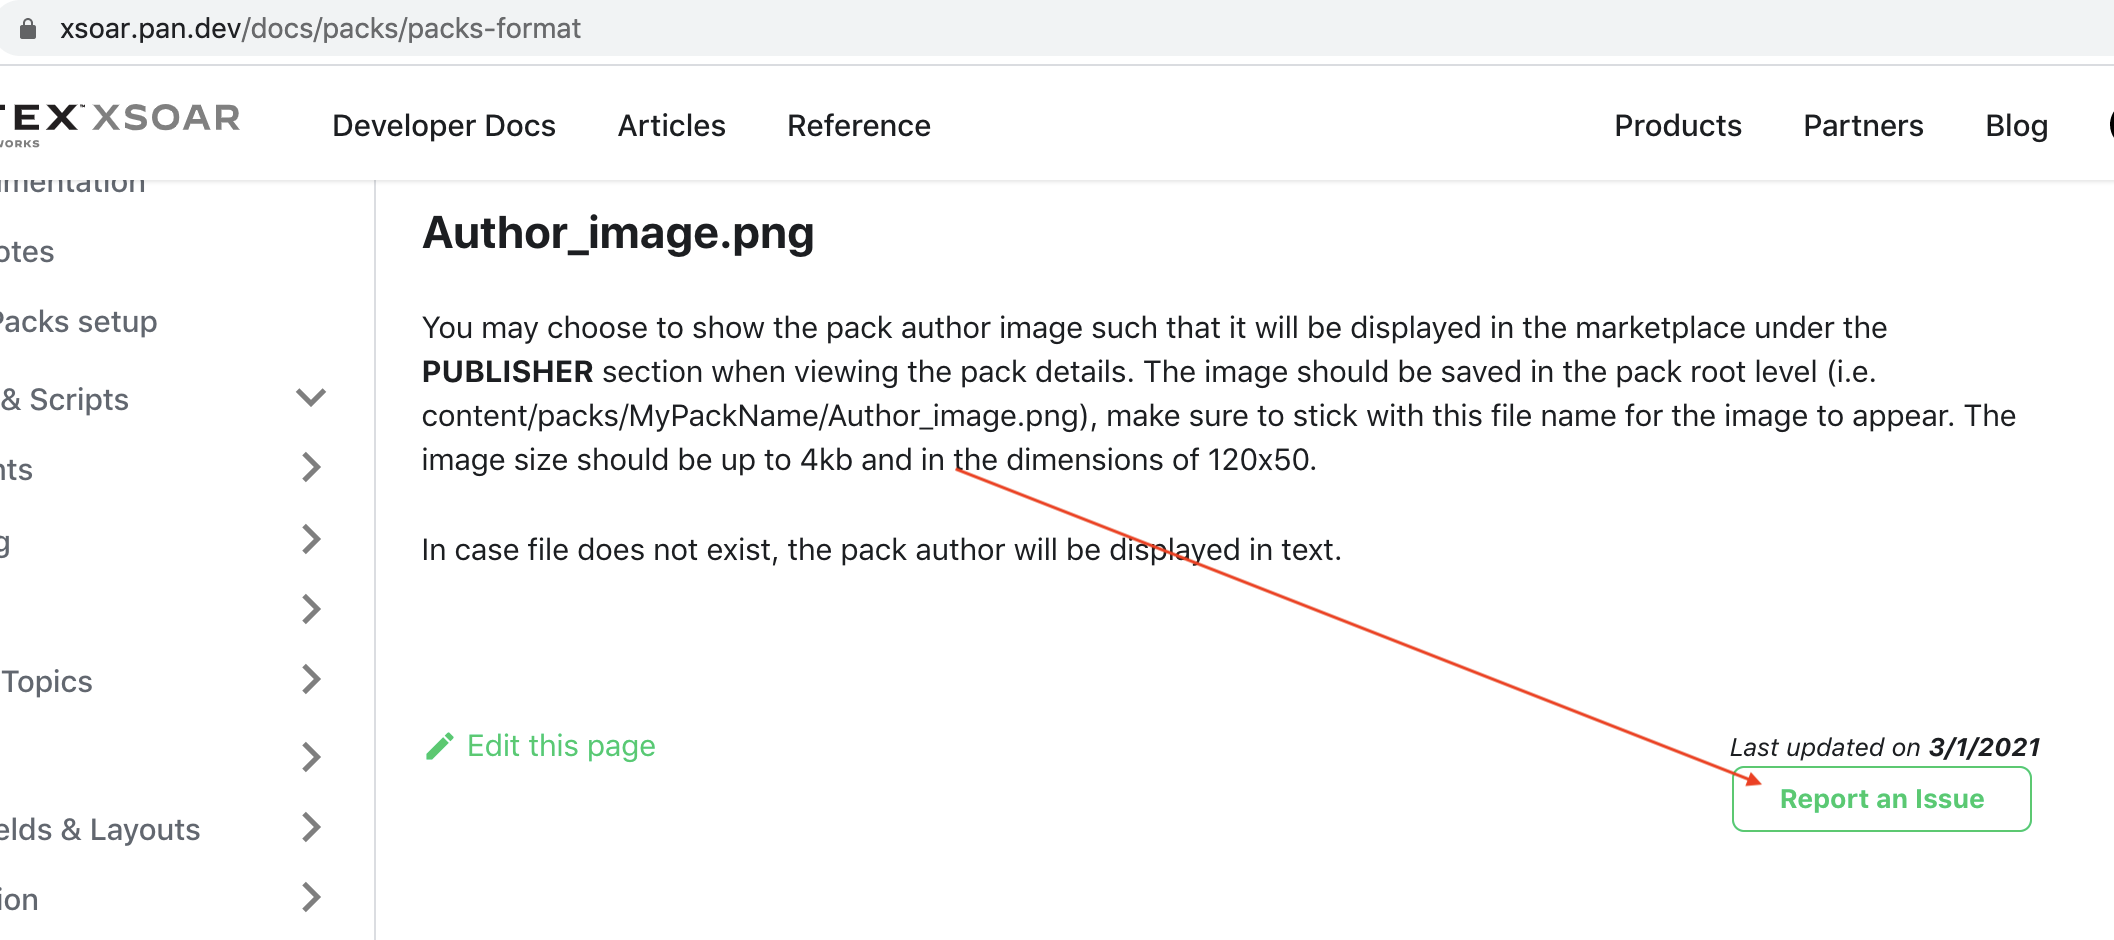The width and height of the screenshot is (2114, 940).
Task: Click the Cortex XSOAR logo
Action: tap(120, 121)
